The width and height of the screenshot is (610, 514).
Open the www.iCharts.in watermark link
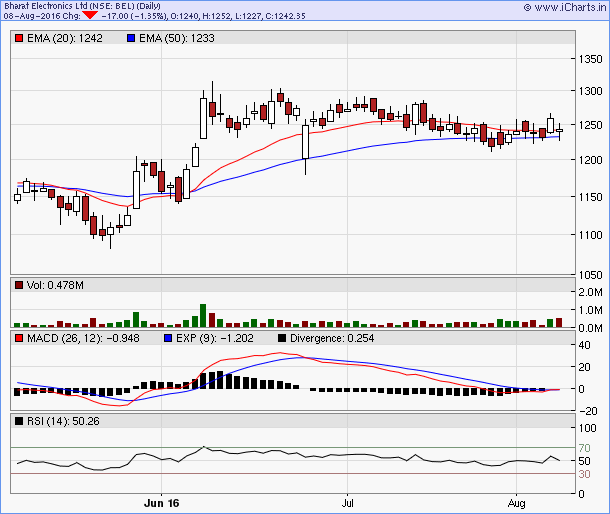[x=565, y=7]
